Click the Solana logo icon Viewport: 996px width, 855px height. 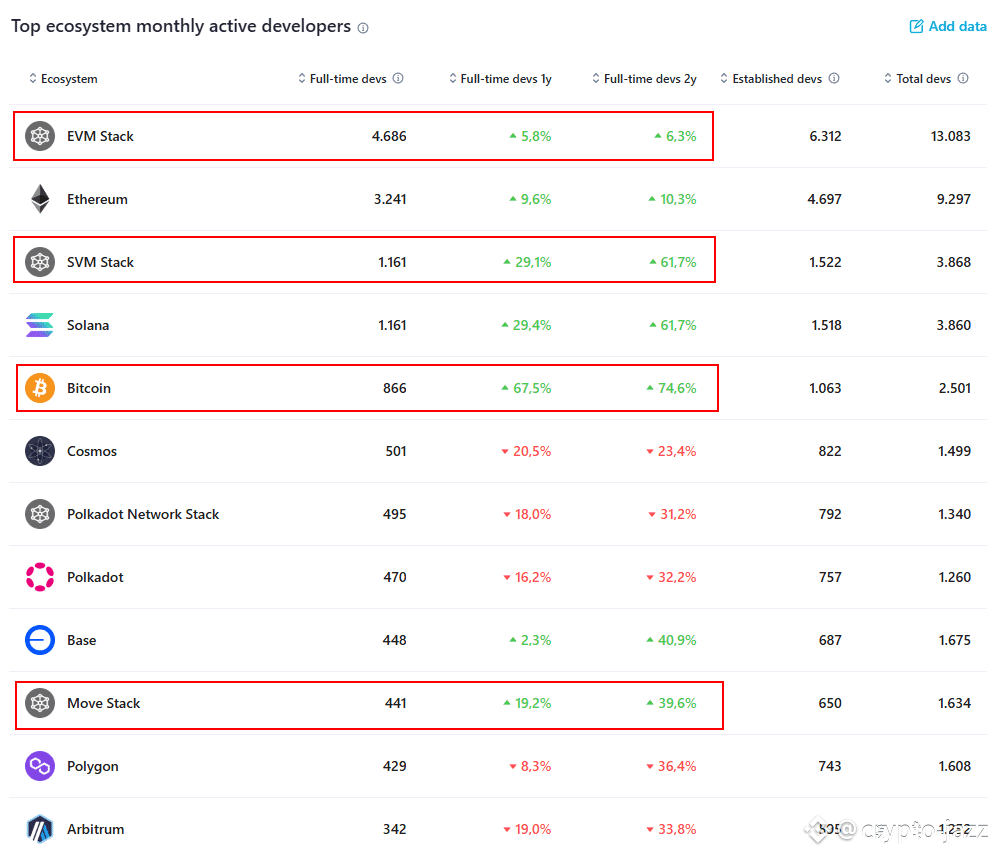tap(40, 325)
